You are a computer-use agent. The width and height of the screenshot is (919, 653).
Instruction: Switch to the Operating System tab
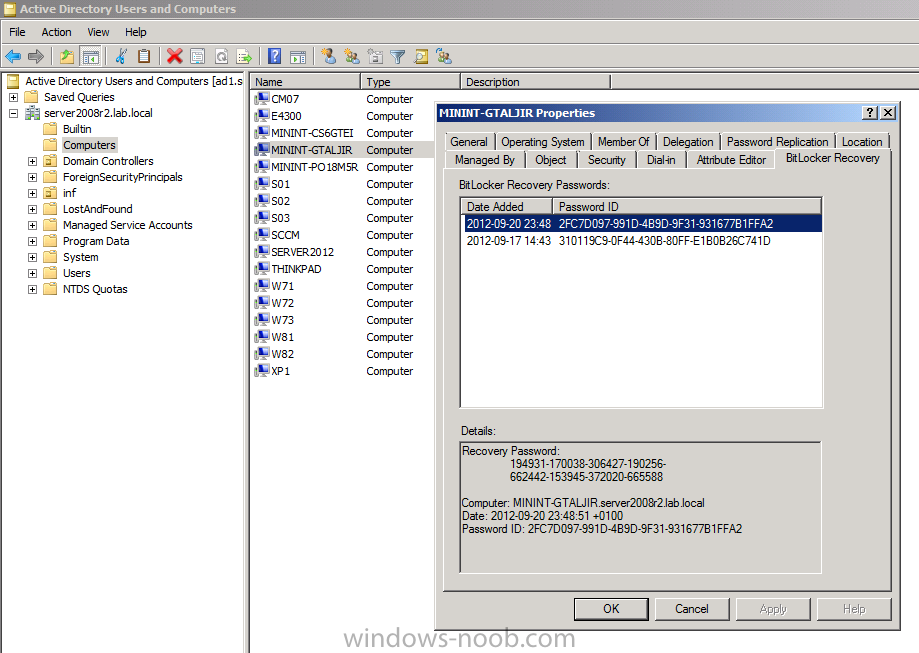coord(543,142)
